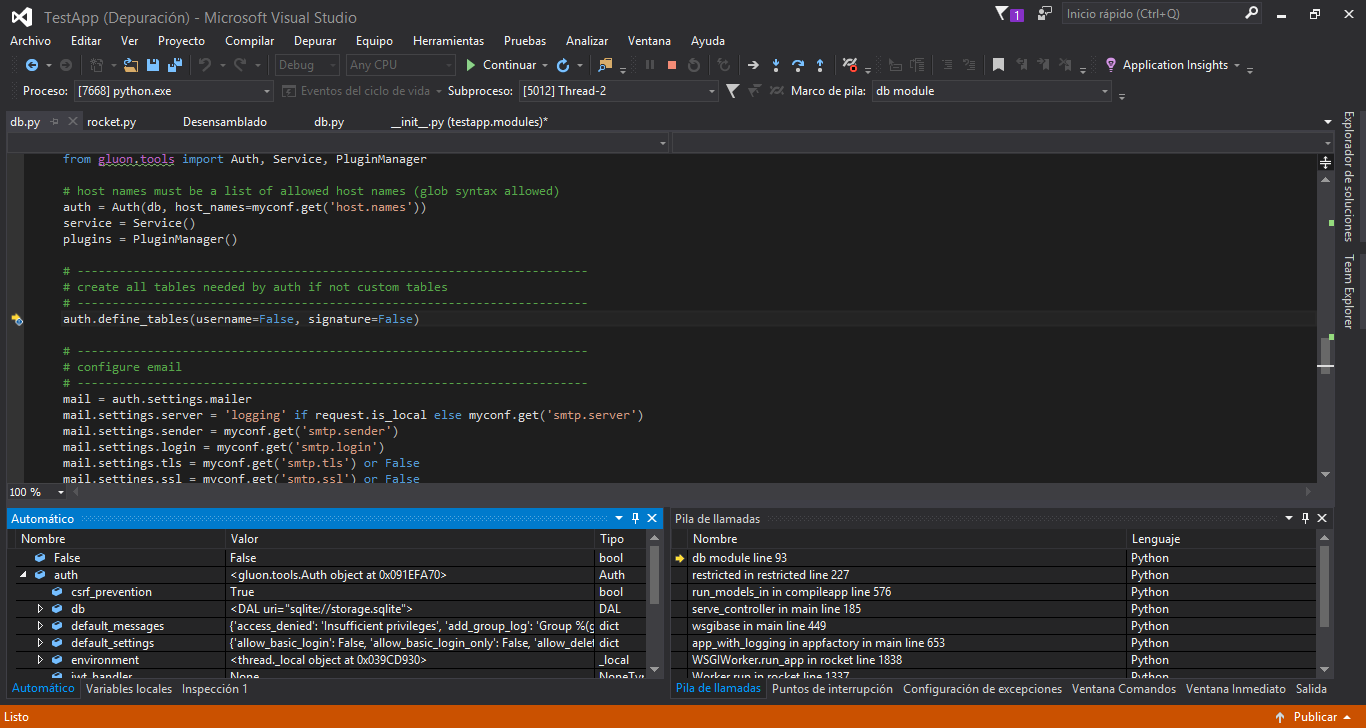Open the Herramientas menu
Screen dimensions: 1366x728
pos(448,41)
